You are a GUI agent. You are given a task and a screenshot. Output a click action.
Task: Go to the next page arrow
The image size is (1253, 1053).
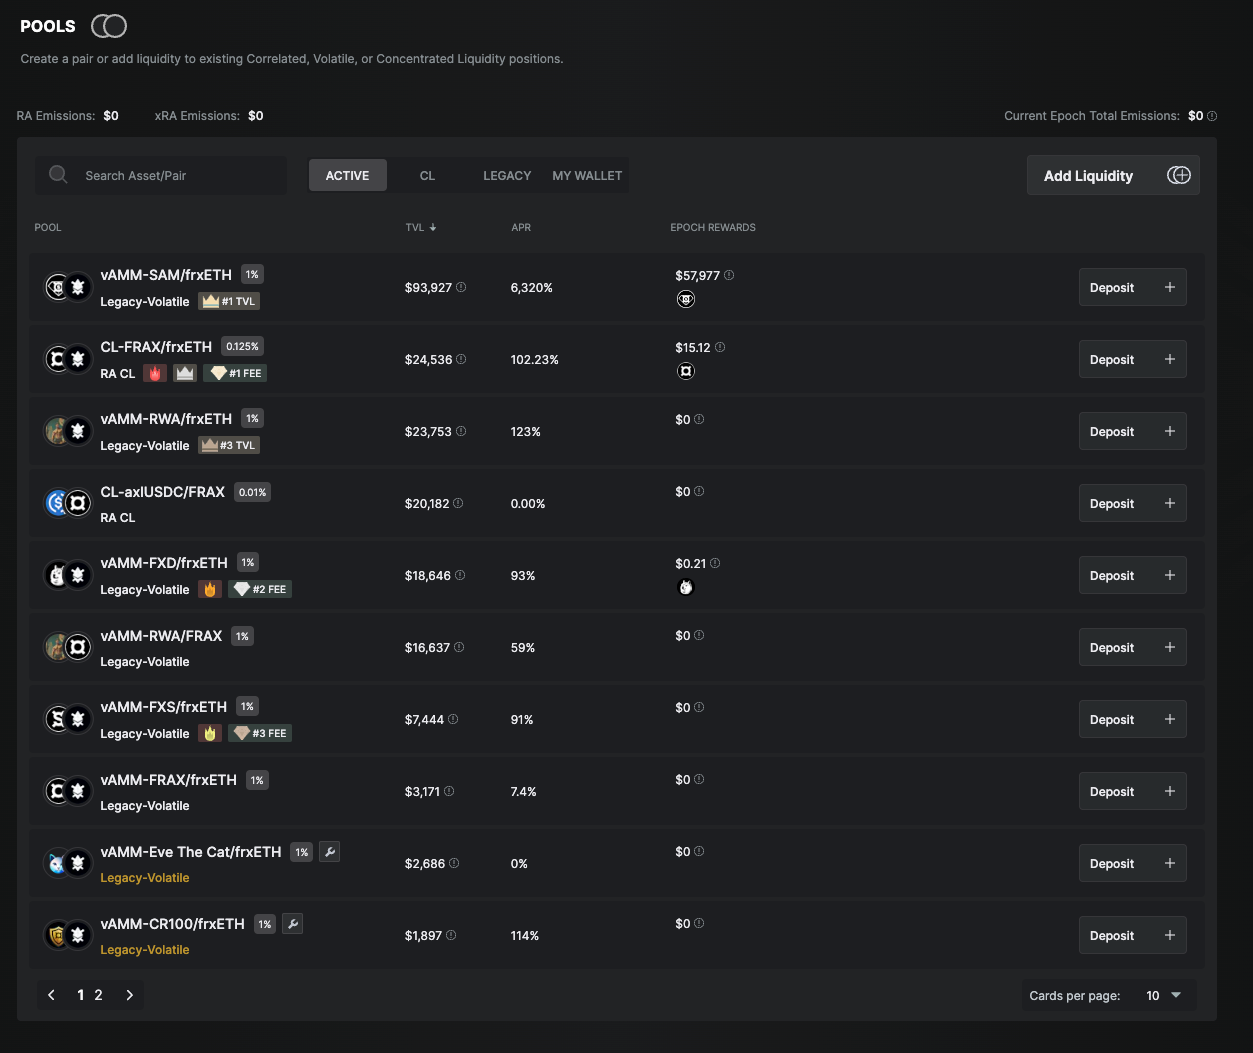(129, 995)
